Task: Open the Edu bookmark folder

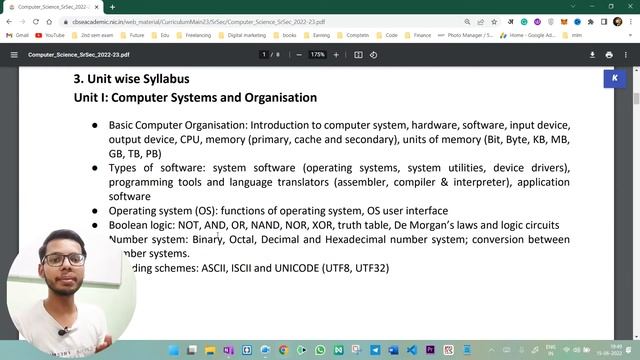Action: 160,35
